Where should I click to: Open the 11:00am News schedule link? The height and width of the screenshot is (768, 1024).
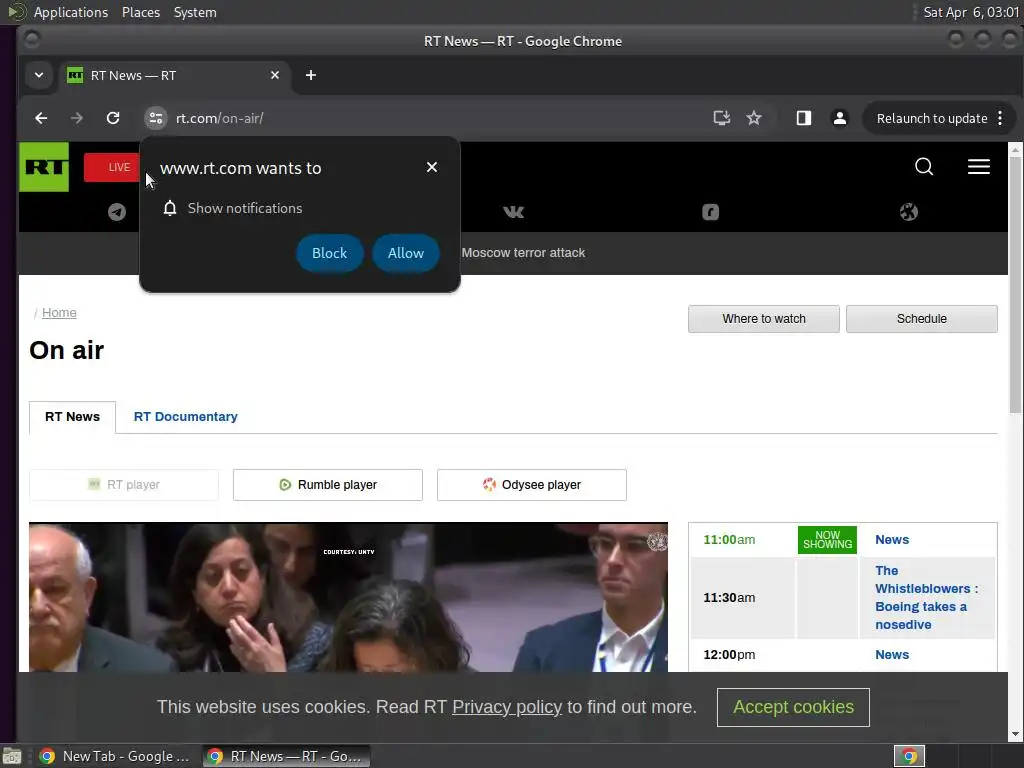[892, 539]
